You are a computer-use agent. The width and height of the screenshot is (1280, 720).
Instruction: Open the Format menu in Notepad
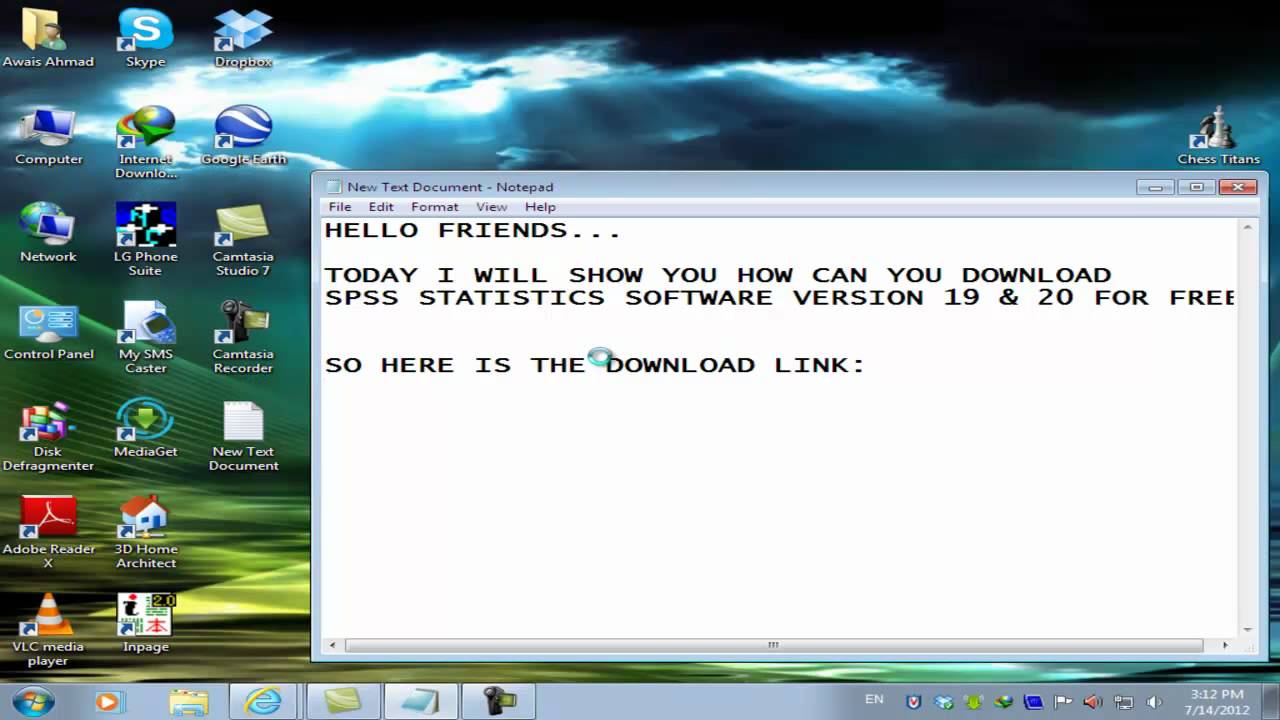point(435,207)
